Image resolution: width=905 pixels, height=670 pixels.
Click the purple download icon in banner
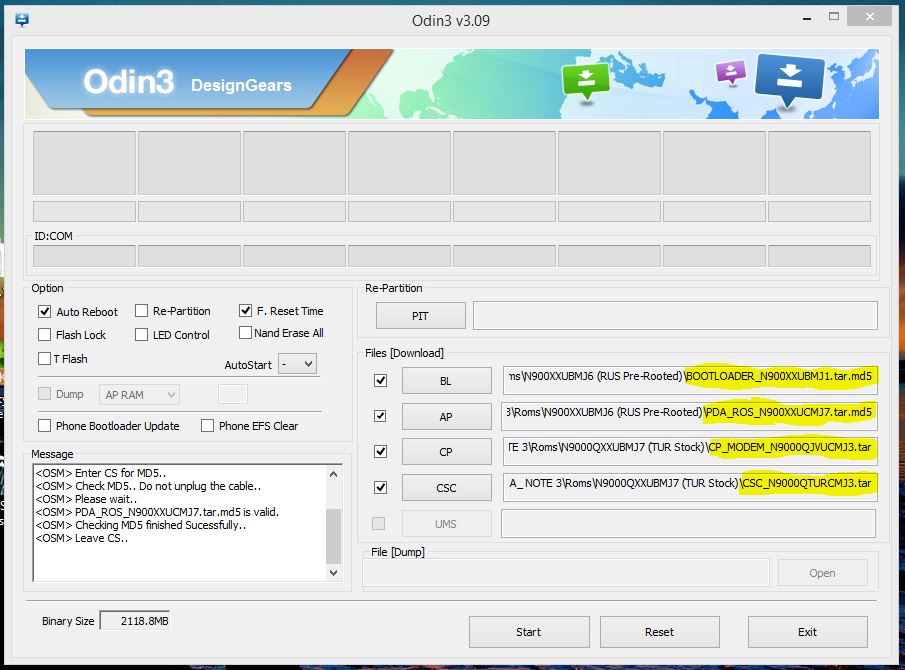pyautogui.click(x=731, y=73)
